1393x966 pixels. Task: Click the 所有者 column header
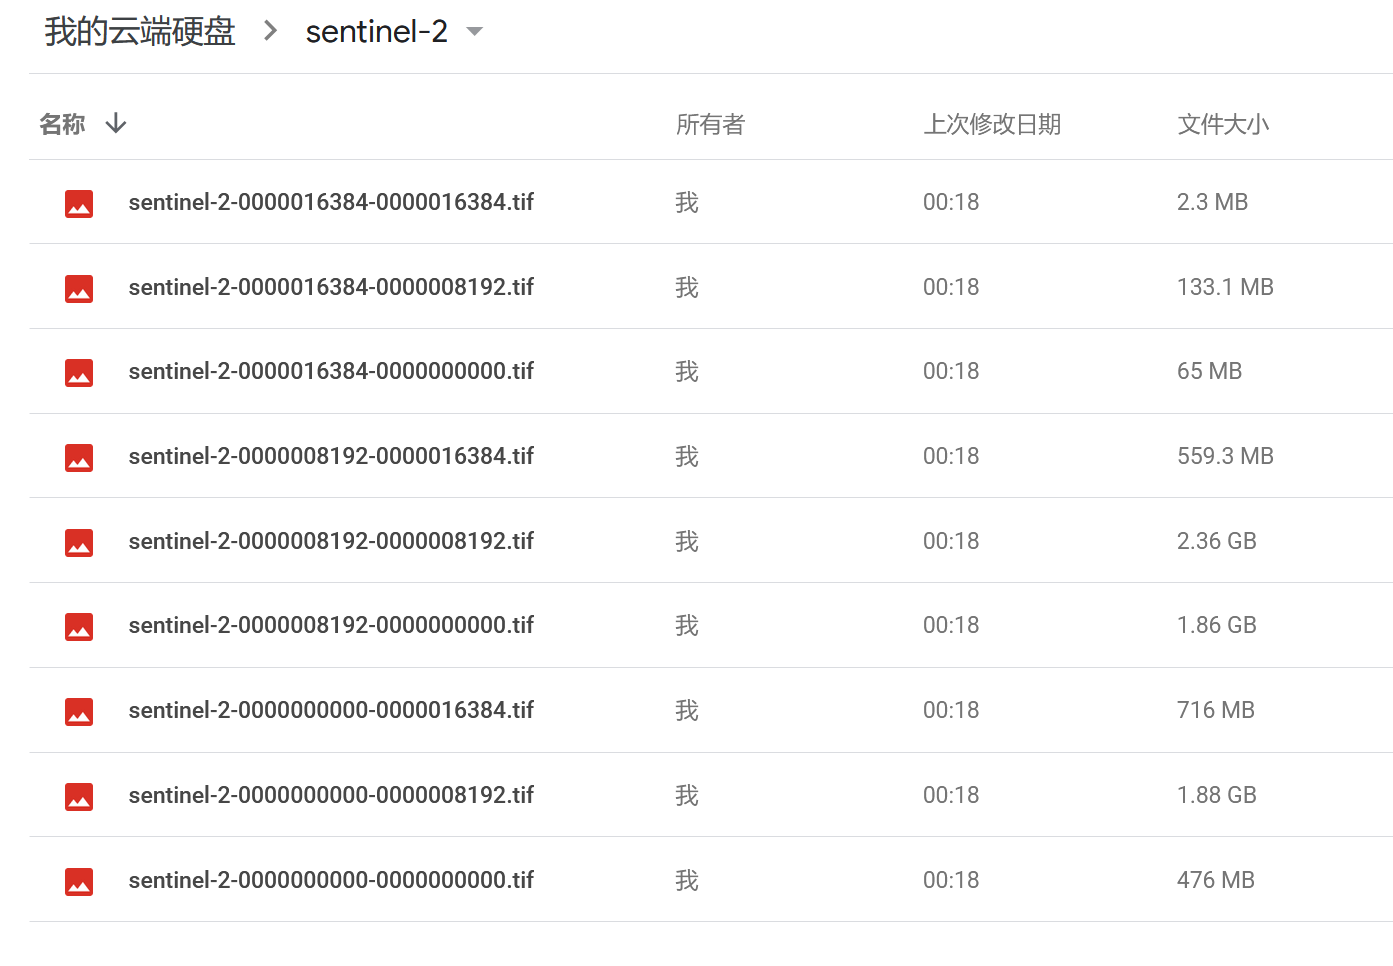[x=711, y=123]
